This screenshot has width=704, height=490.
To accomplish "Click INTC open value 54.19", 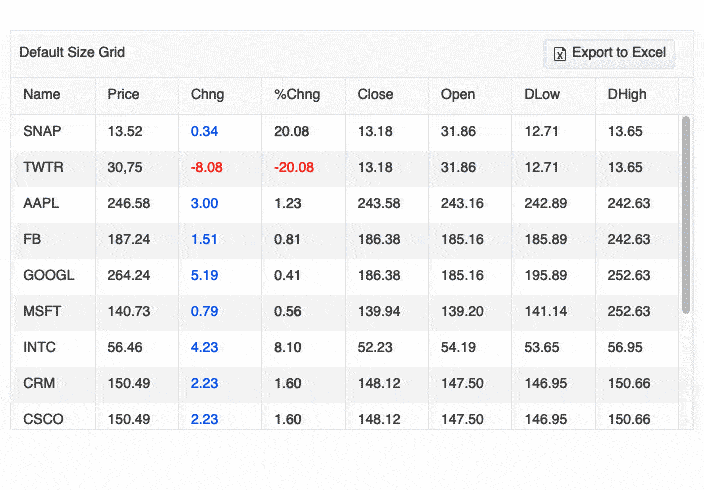I will point(458,347).
